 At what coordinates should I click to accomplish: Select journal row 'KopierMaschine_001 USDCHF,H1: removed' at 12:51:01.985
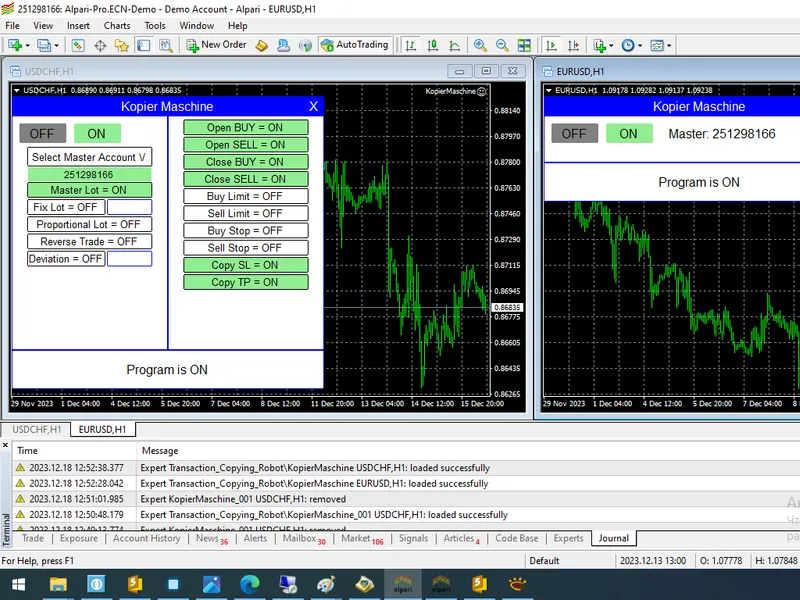tap(406, 499)
